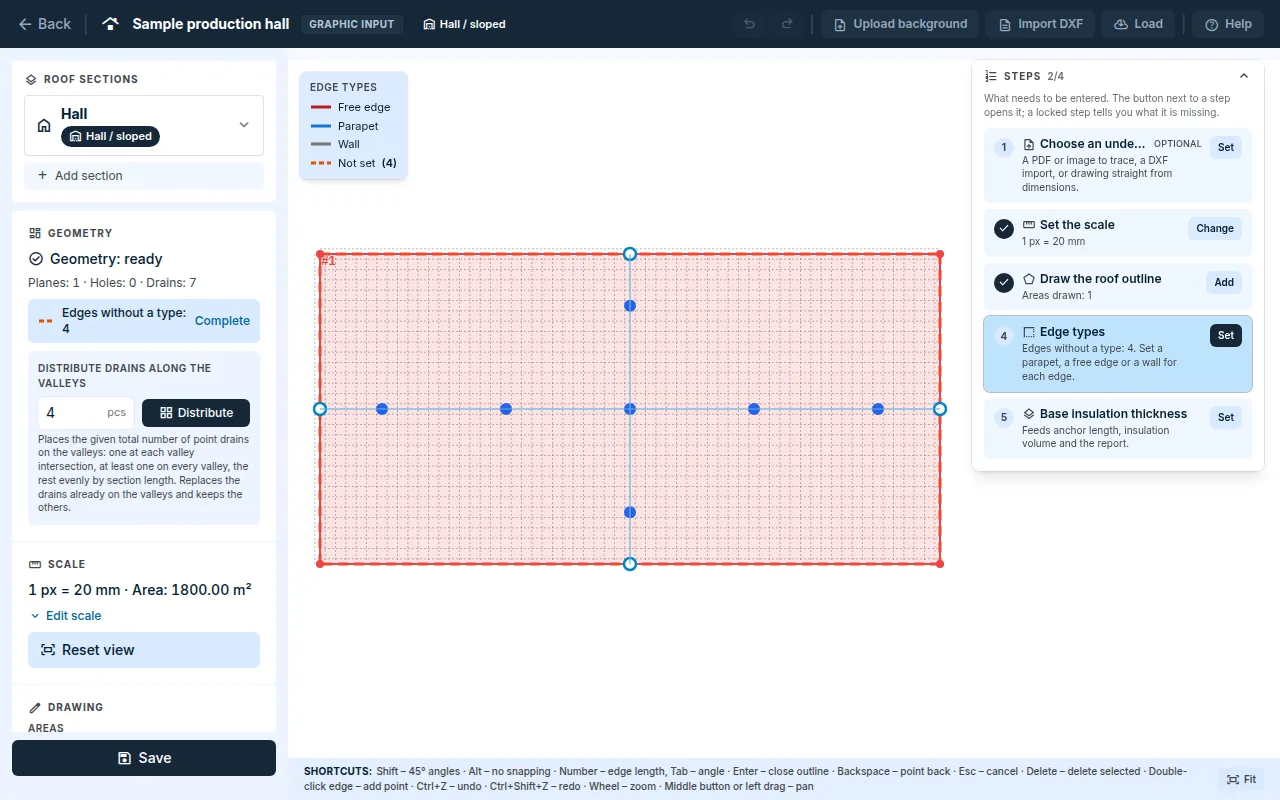Click Set for Base insulation thickness
The image size is (1280, 800).
coord(1226,417)
